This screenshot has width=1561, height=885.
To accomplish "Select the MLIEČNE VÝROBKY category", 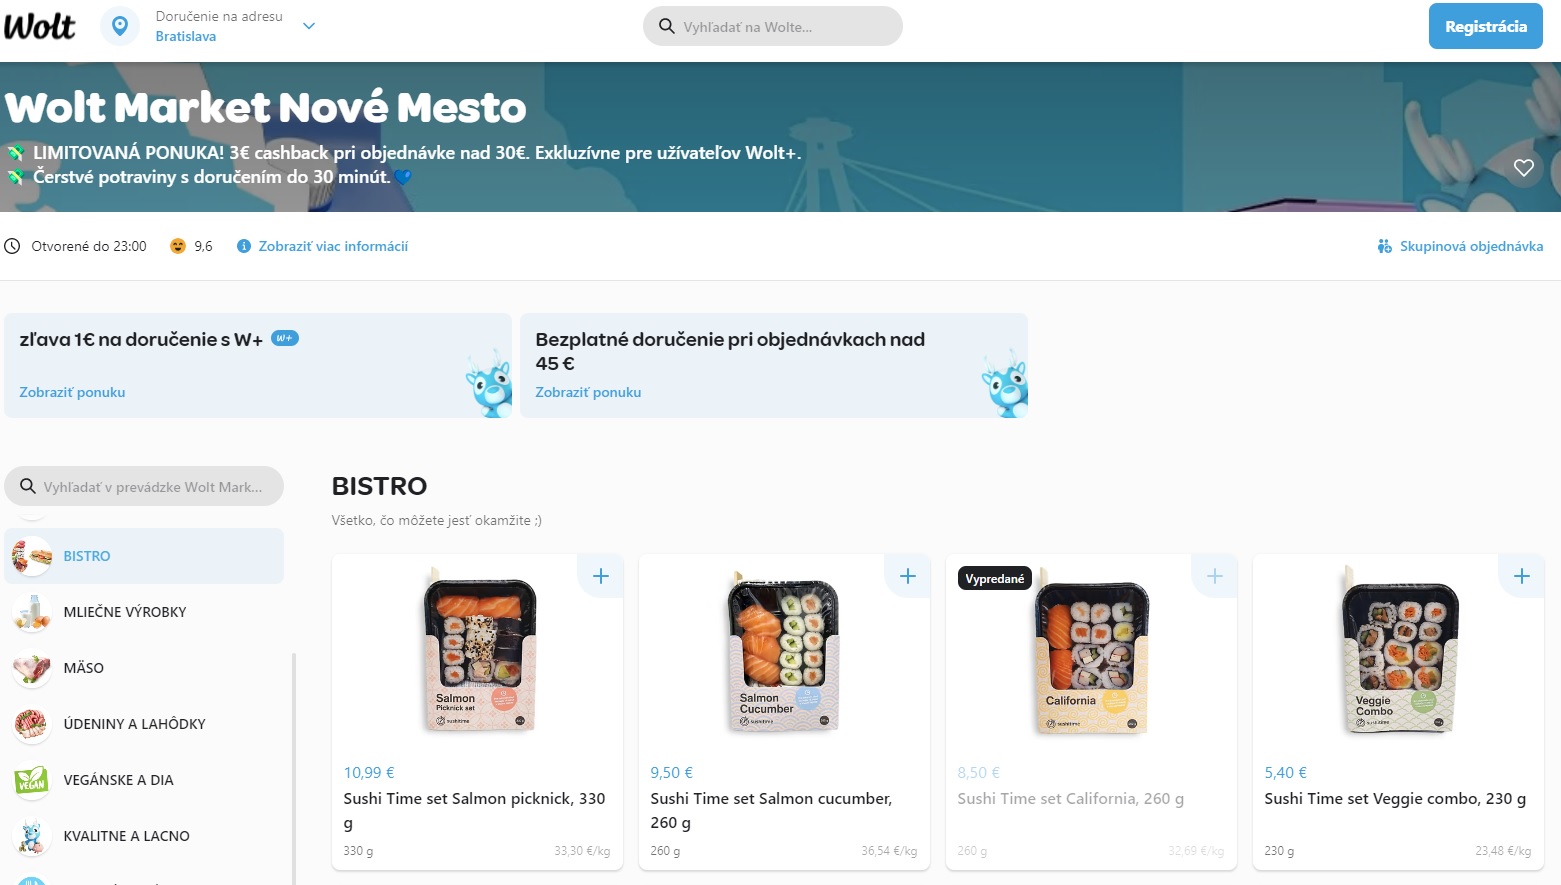I will click(x=125, y=612).
